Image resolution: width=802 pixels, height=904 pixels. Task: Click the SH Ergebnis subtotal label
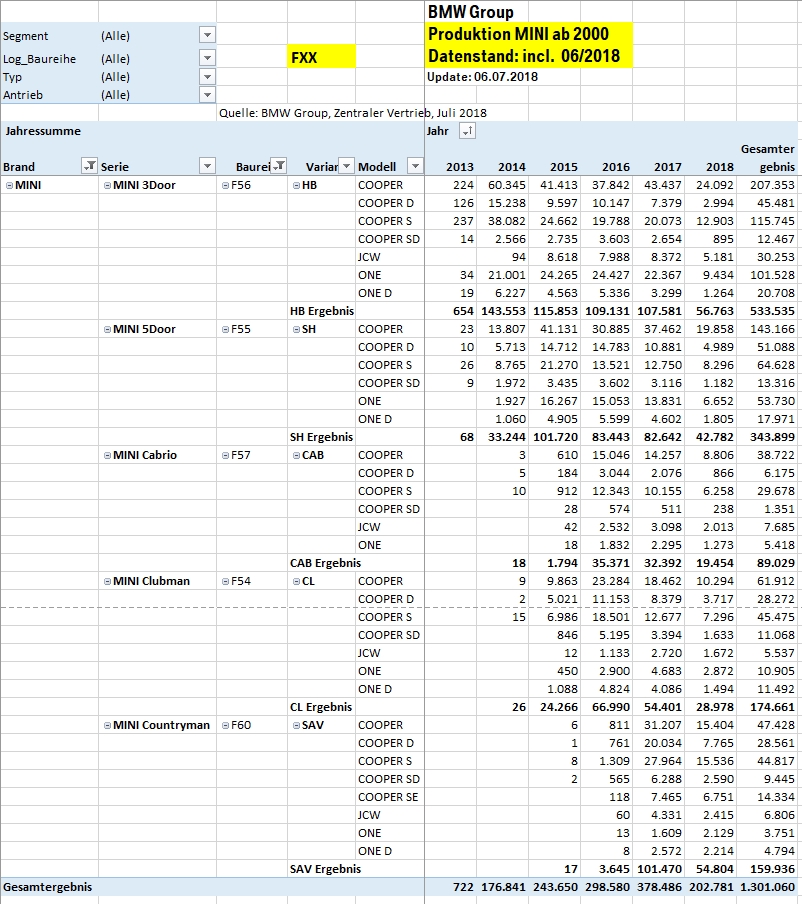[x=321, y=437]
